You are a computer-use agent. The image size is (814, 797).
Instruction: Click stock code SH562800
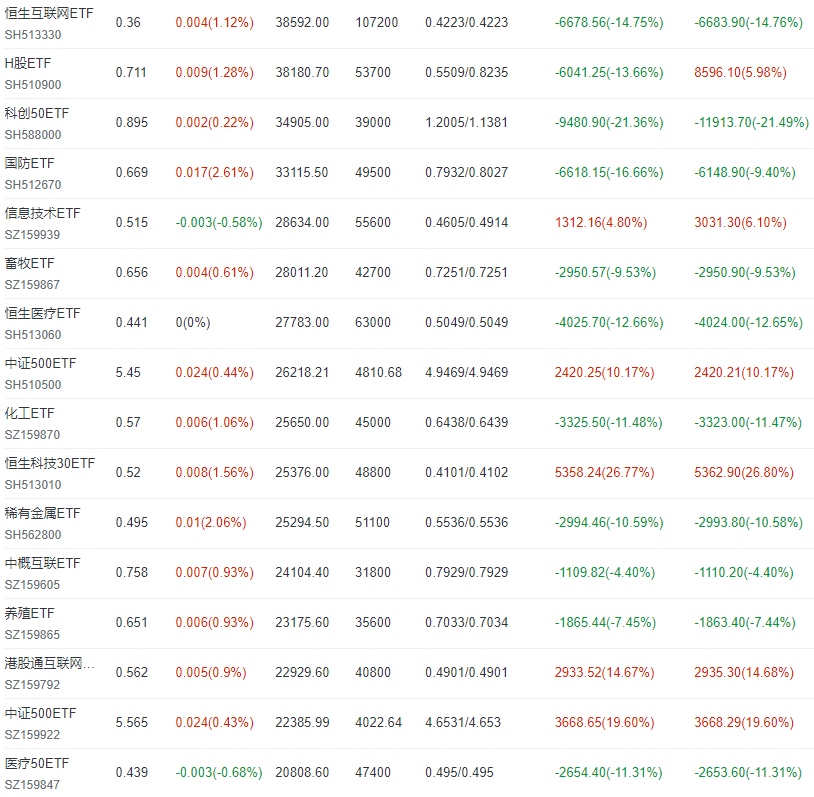tap(33, 535)
